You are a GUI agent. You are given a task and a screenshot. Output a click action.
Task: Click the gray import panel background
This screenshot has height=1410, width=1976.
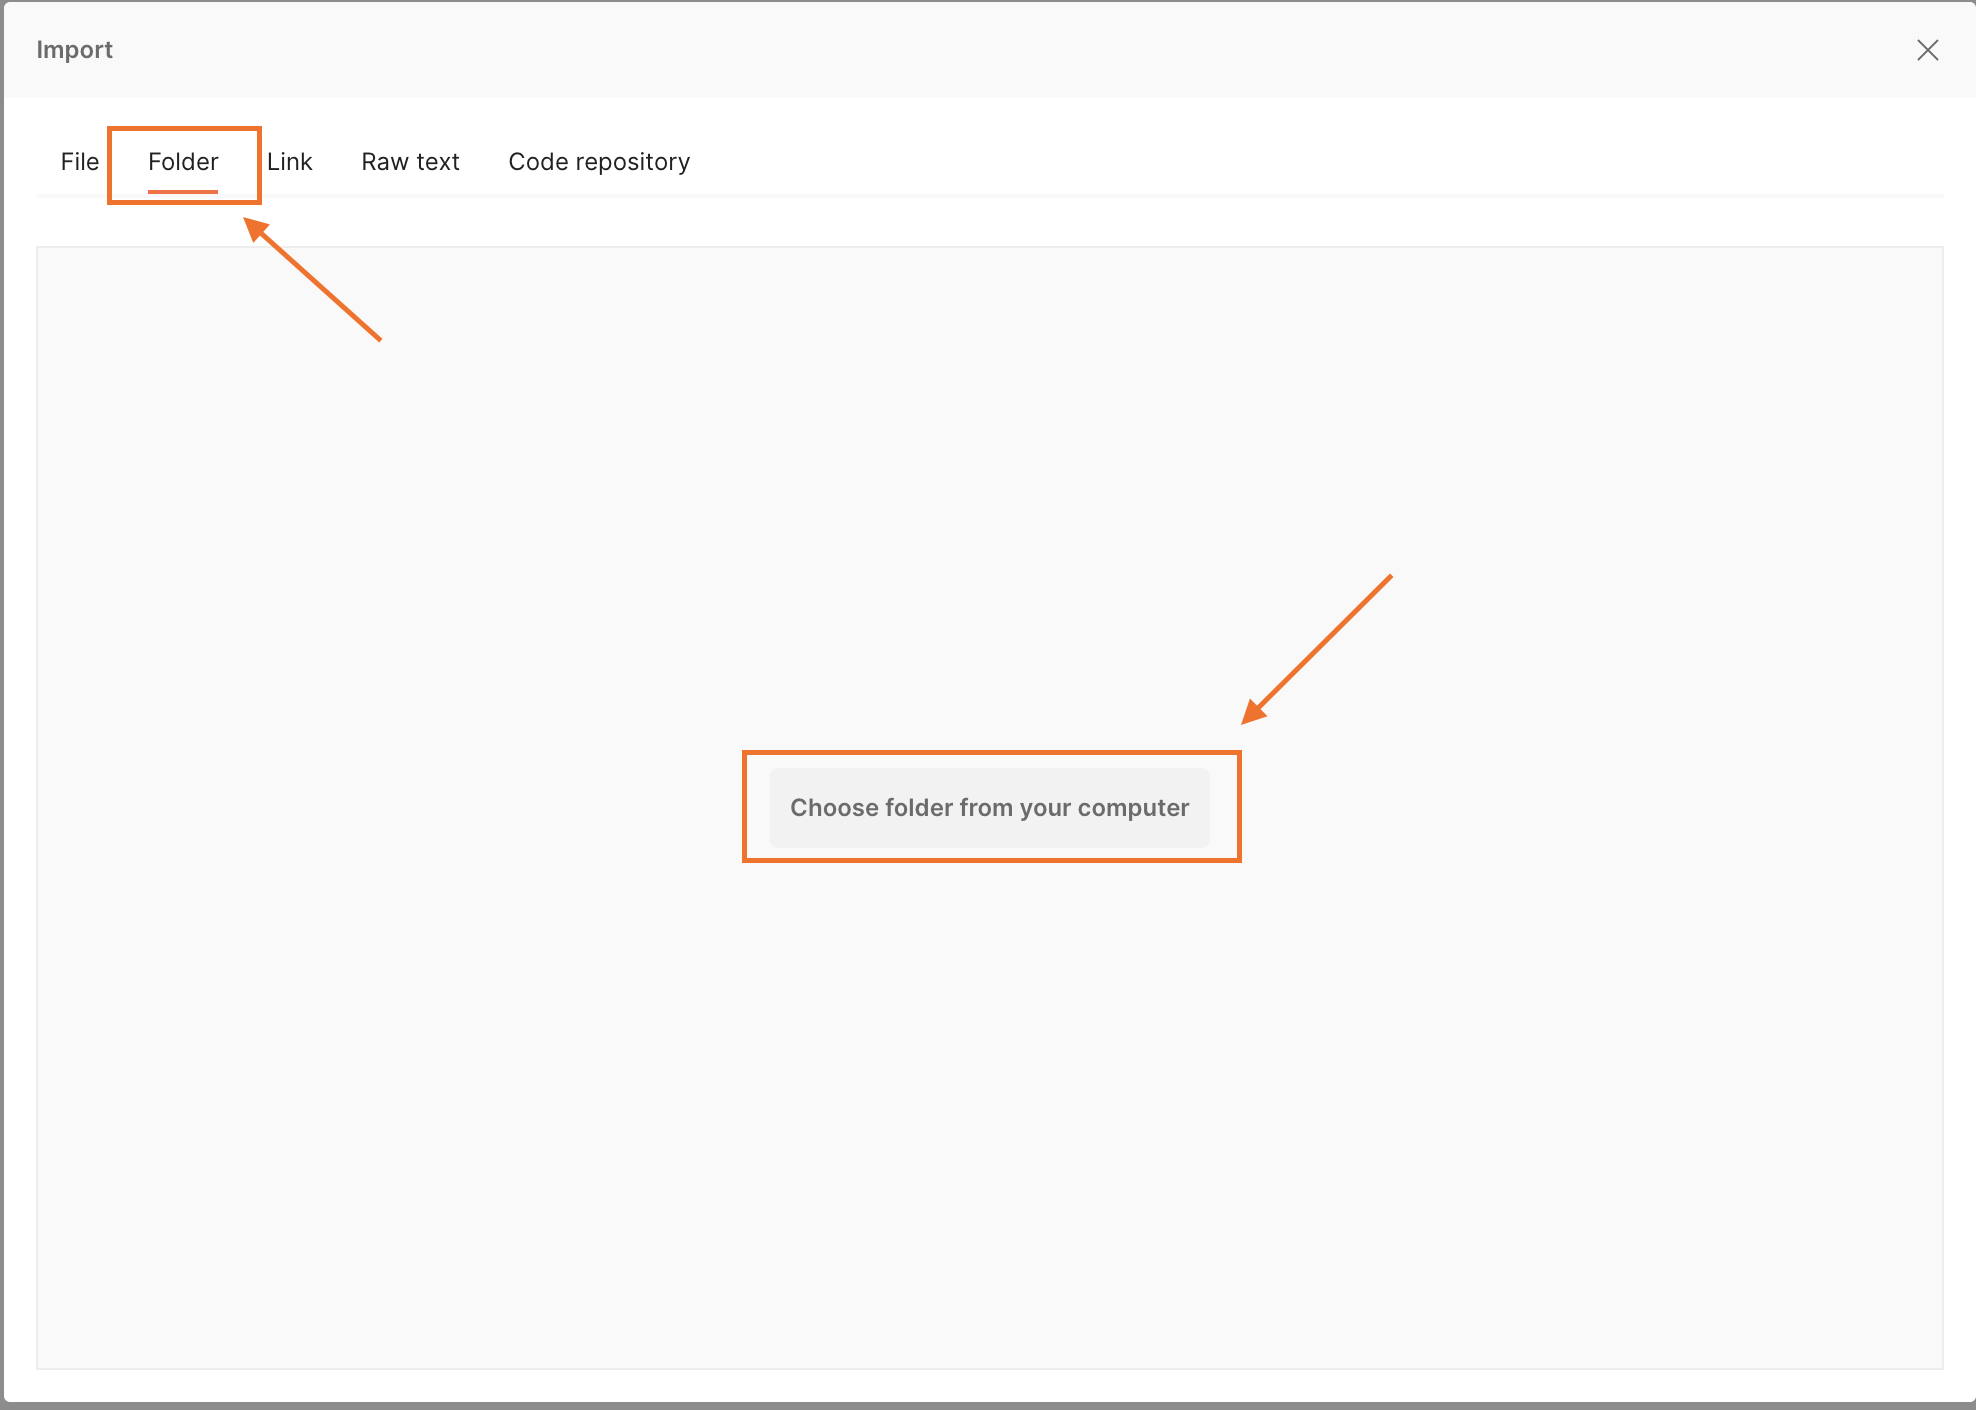[989, 1100]
